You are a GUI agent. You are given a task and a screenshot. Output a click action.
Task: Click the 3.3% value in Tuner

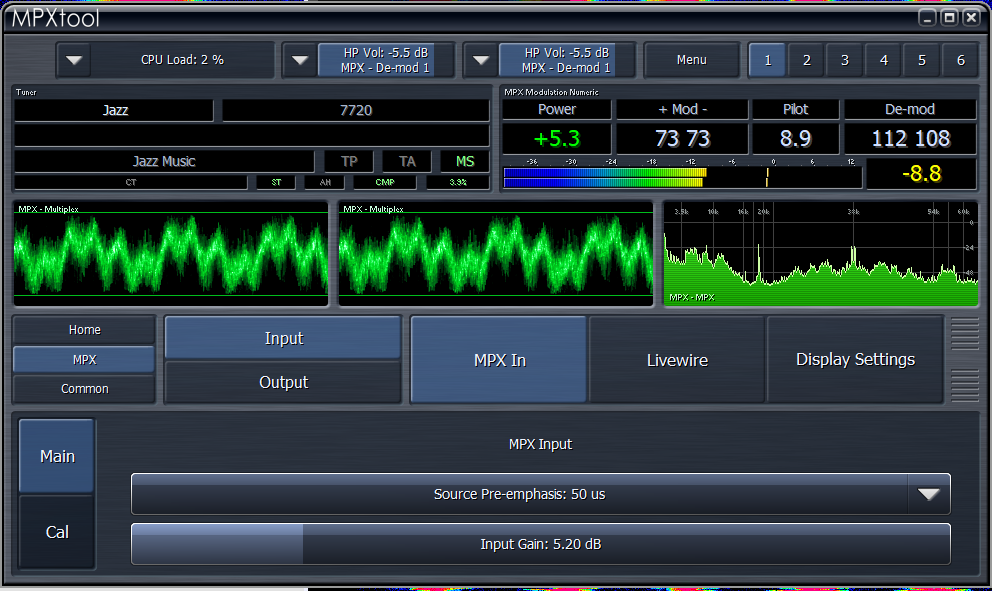click(458, 182)
